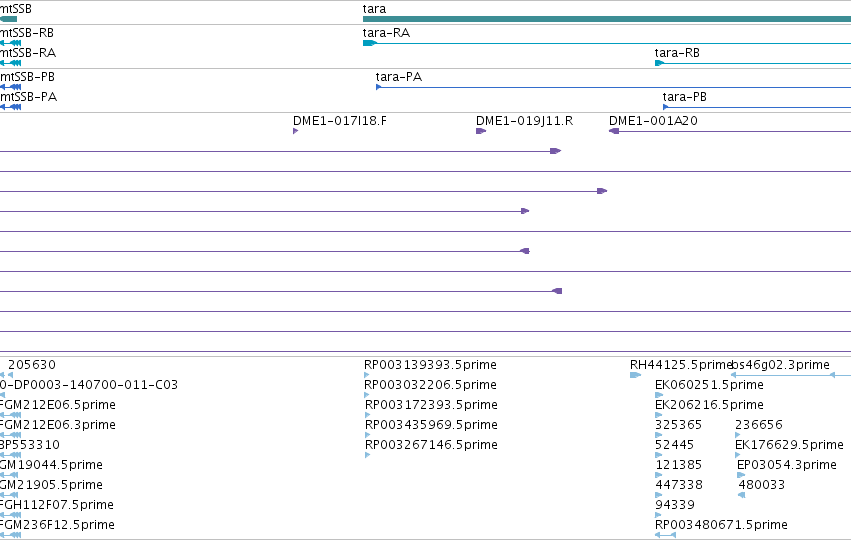851x540 pixels.
Task: Click the 236656 feature arrow
Action: tap(738, 435)
